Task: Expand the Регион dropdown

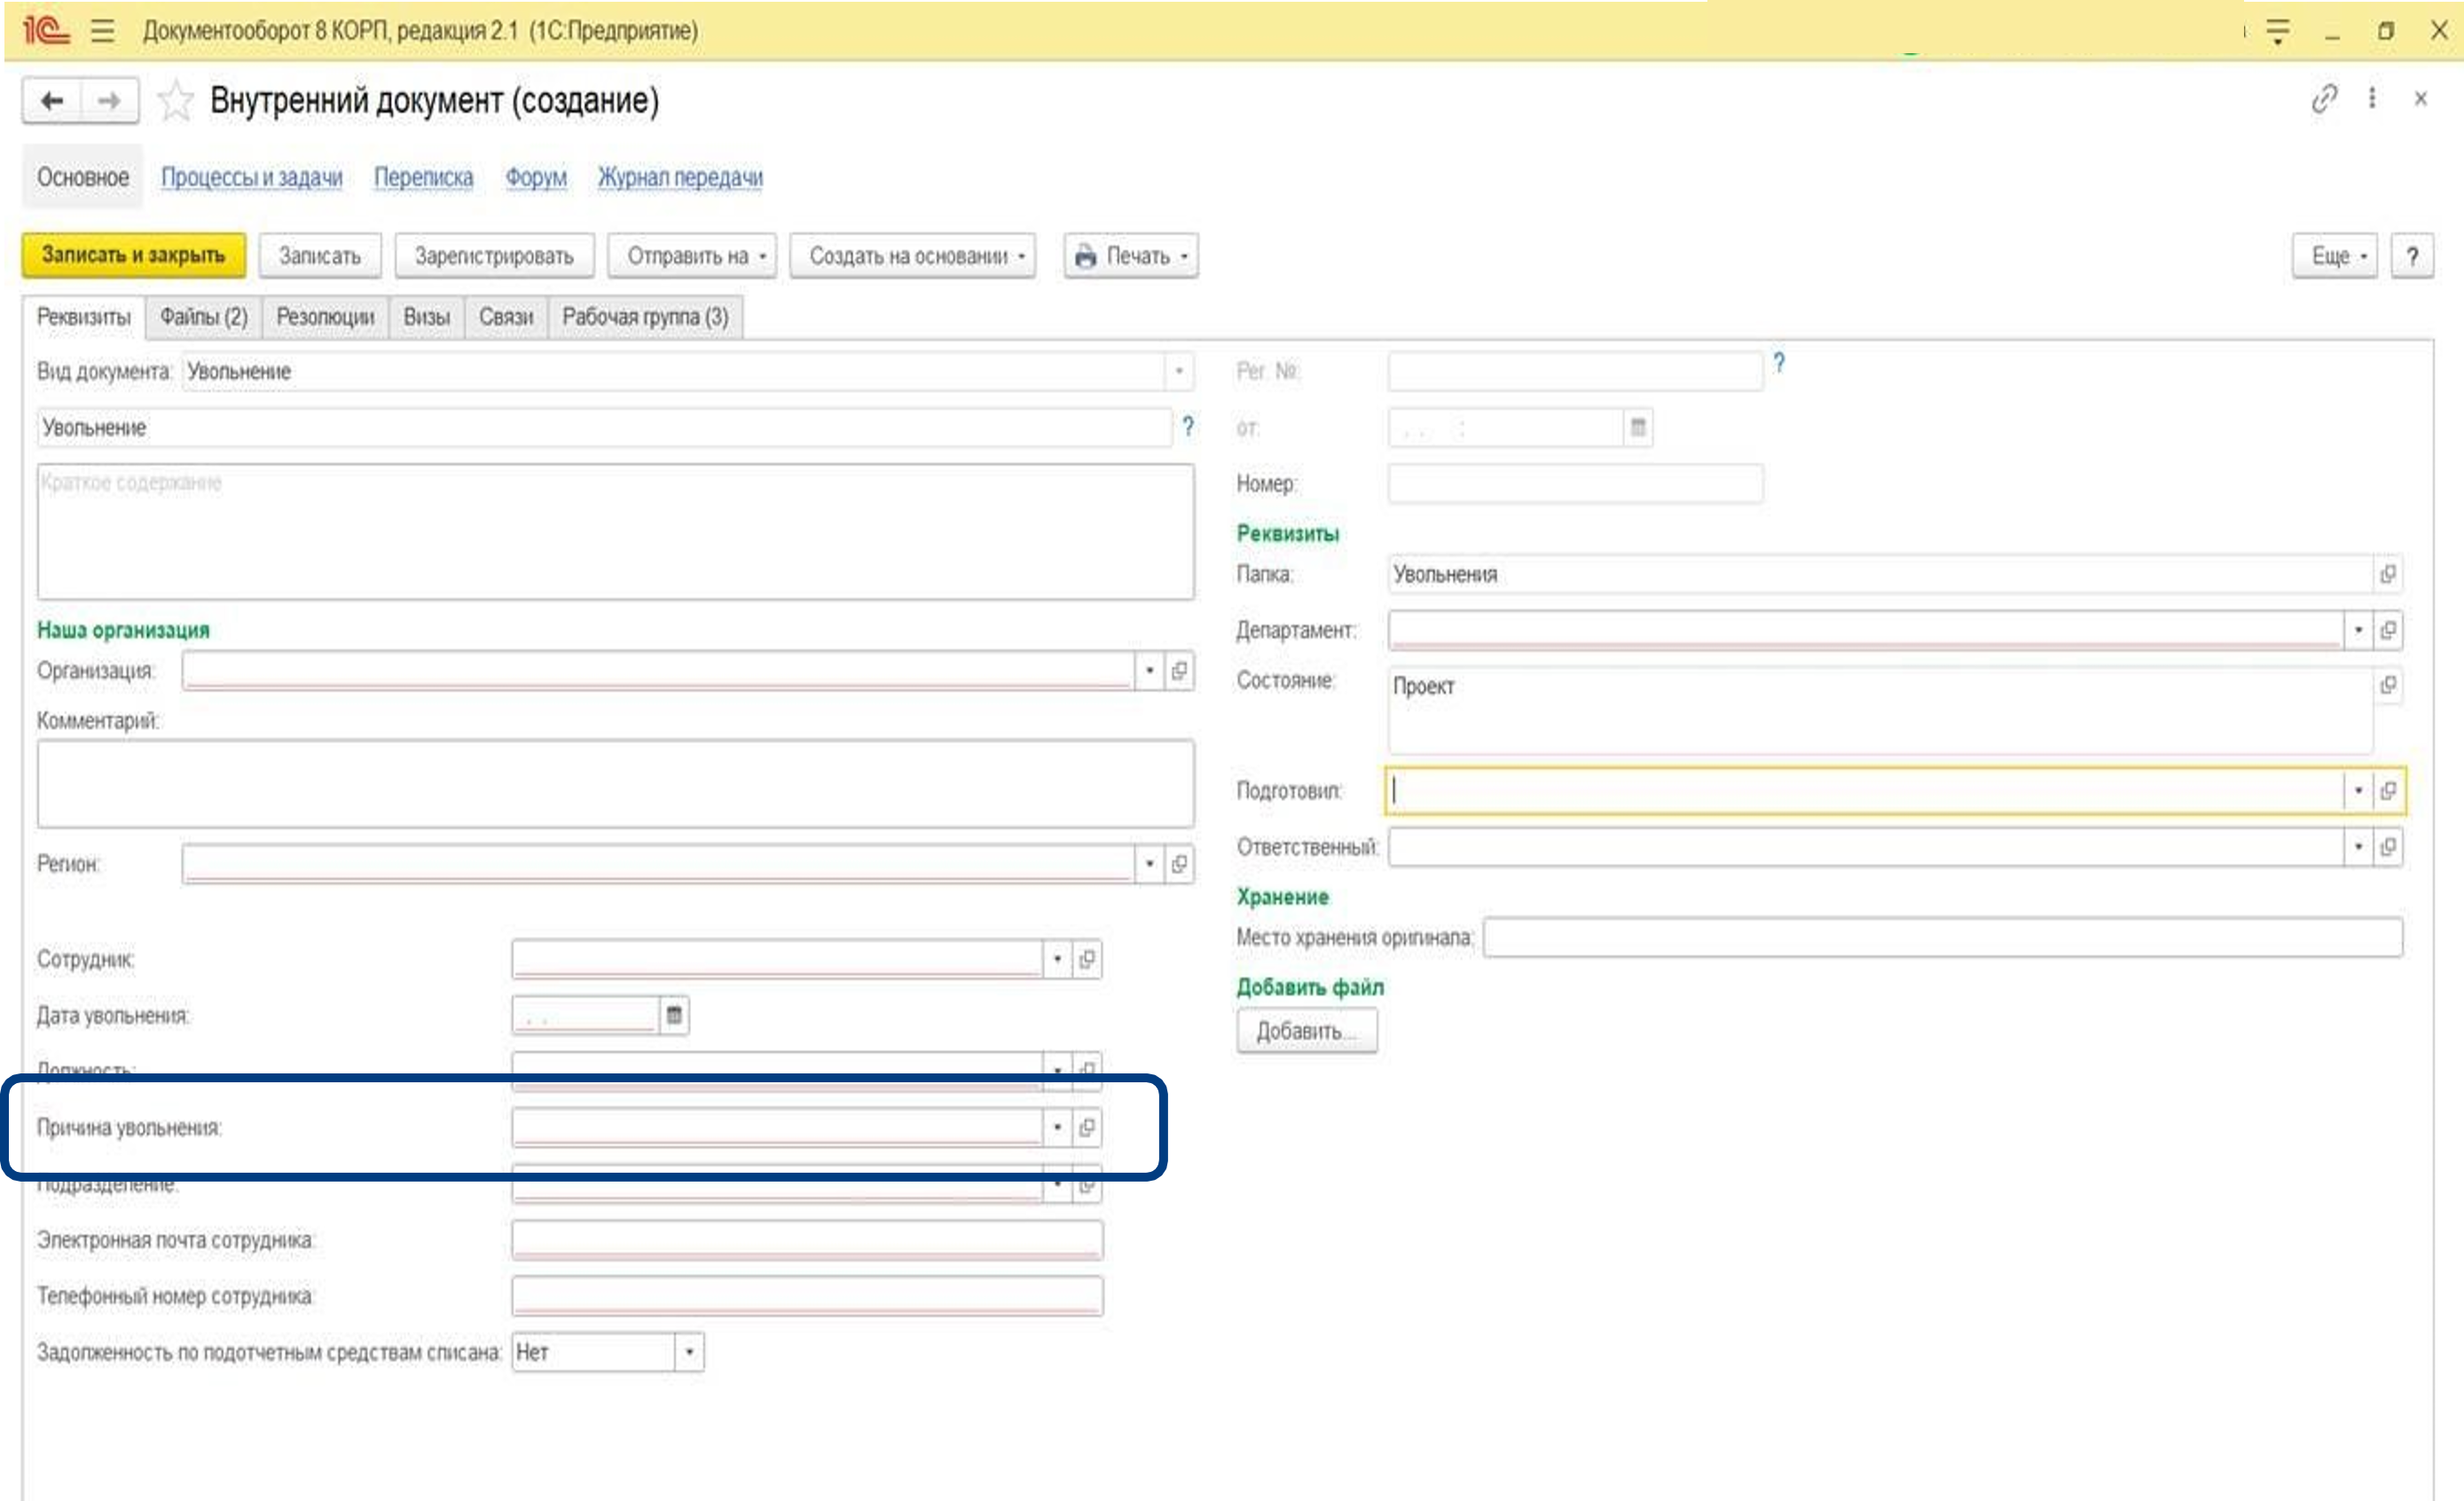Action: tap(1149, 863)
